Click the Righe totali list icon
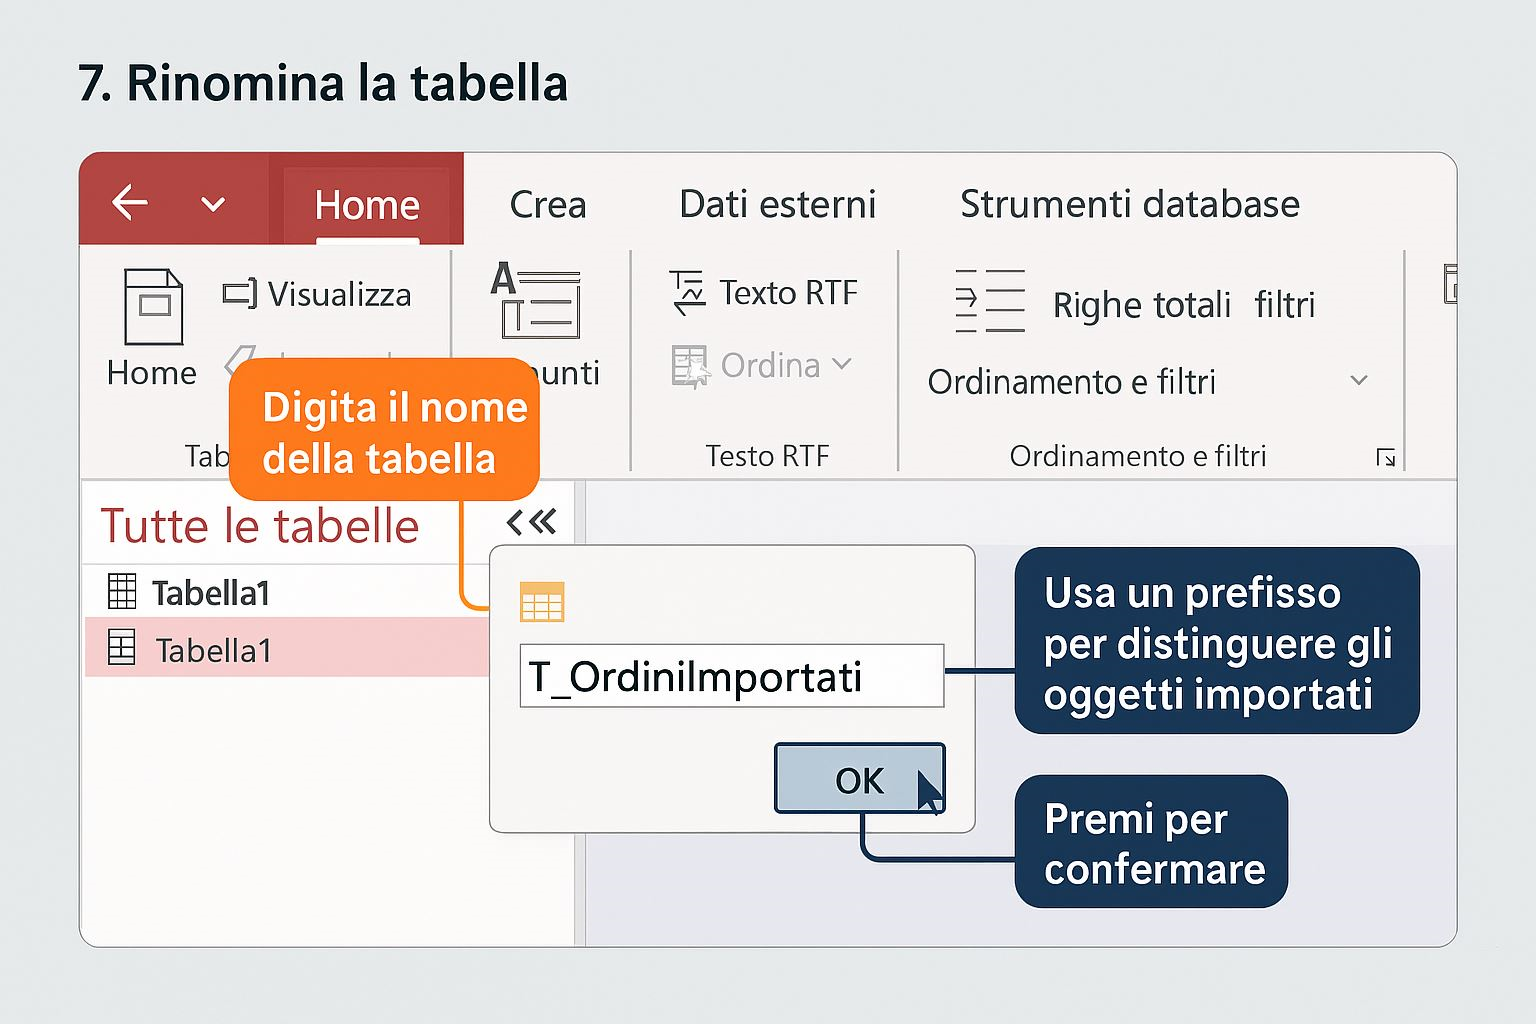 click(x=989, y=301)
